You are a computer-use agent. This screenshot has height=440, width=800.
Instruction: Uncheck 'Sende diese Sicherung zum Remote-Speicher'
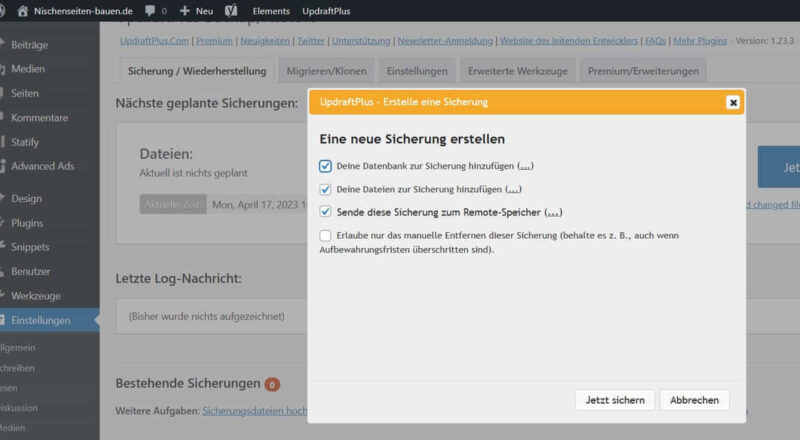(x=325, y=212)
